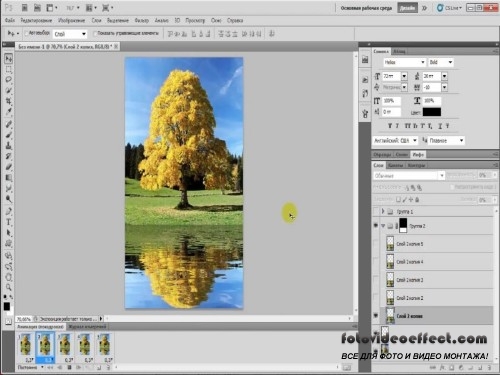Select the Eyedropper tool
This screenshot has height=375, width=500.
(9, 111)
